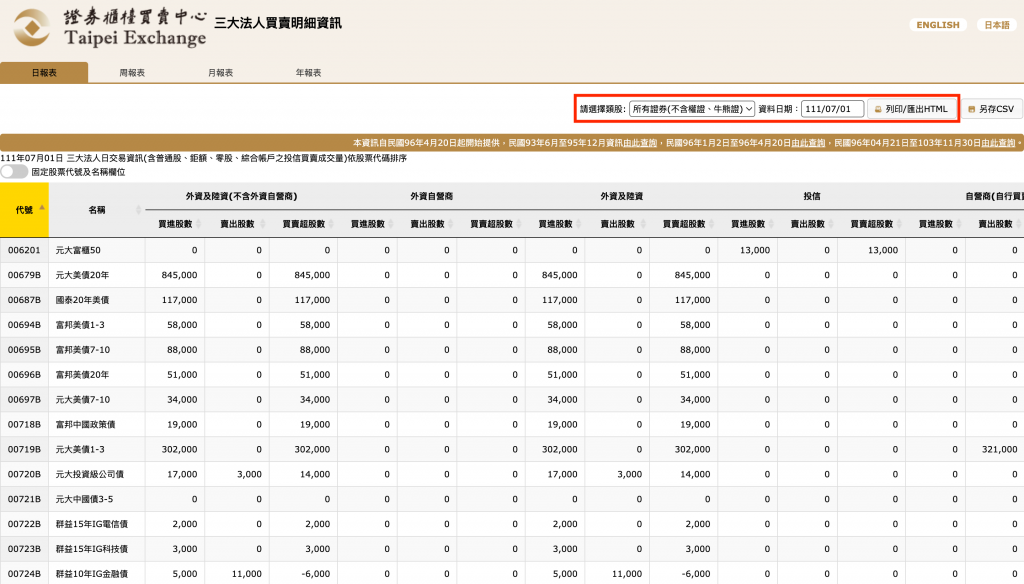The height and width of the screenshot is (584, 1024).
Task: Switch language to 日本語
Action: click(997, 25)
